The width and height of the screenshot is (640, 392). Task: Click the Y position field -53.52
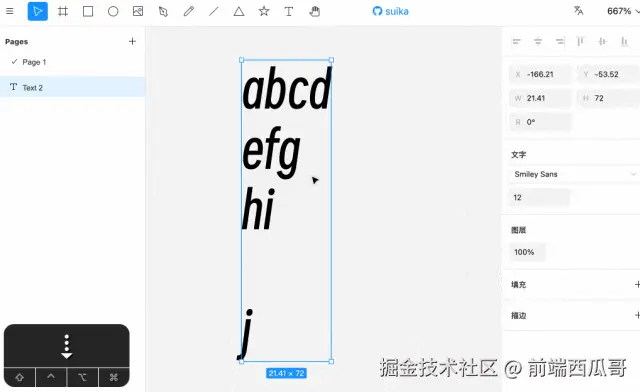tap(609, 74)
